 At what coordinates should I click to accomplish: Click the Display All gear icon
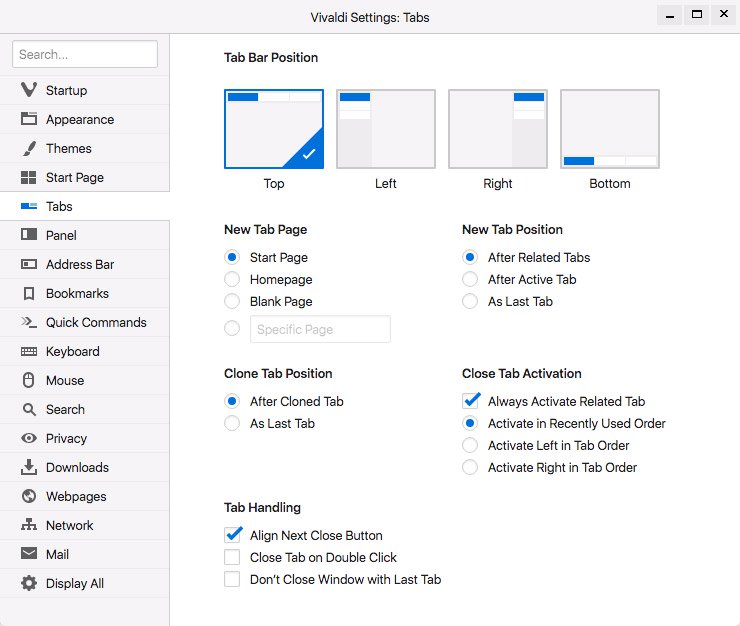(29, 583)
